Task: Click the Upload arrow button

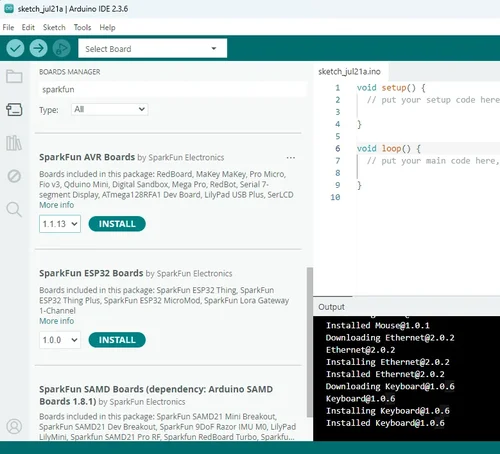Action: tap(38, 48)
